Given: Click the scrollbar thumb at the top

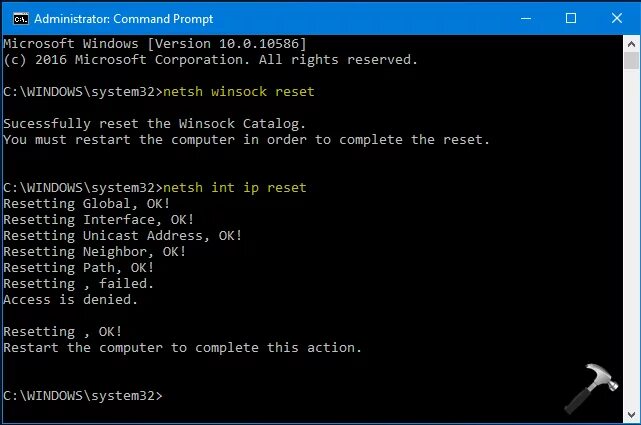Looking at the screenshot, I should [632, 60].
